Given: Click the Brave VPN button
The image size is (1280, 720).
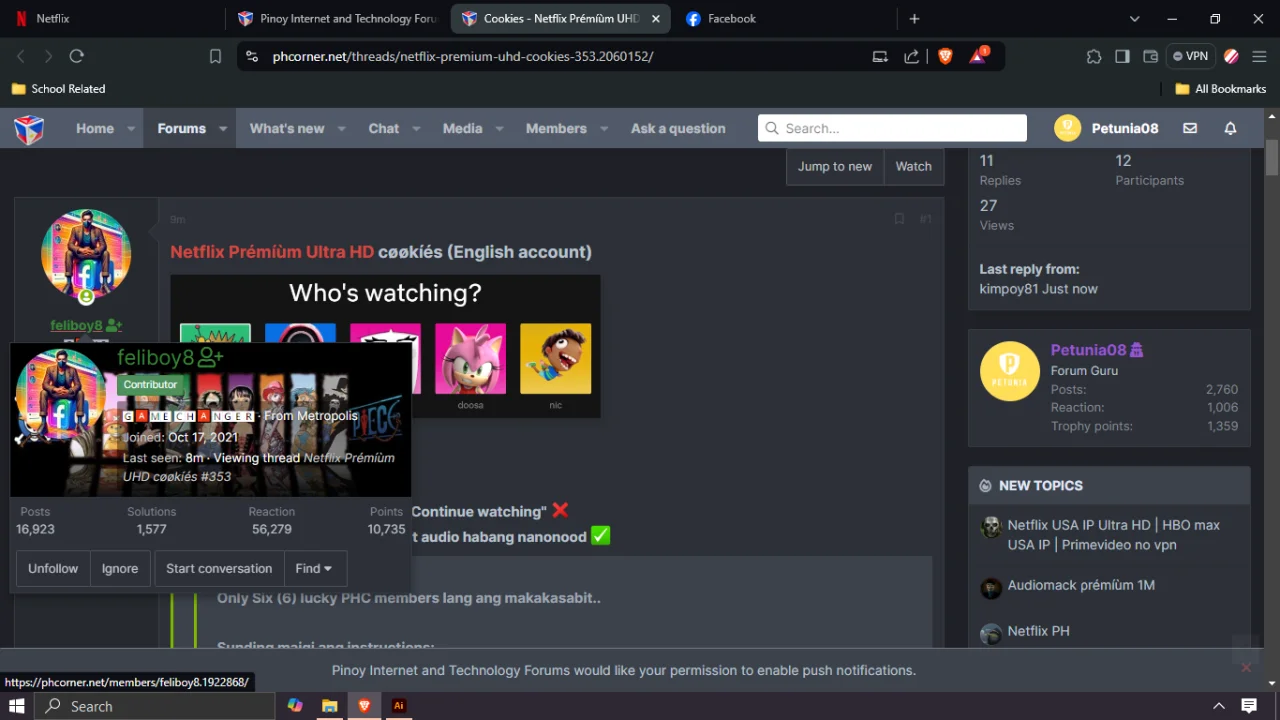Looking at the screenshot, I should (x=1190, y=57).
